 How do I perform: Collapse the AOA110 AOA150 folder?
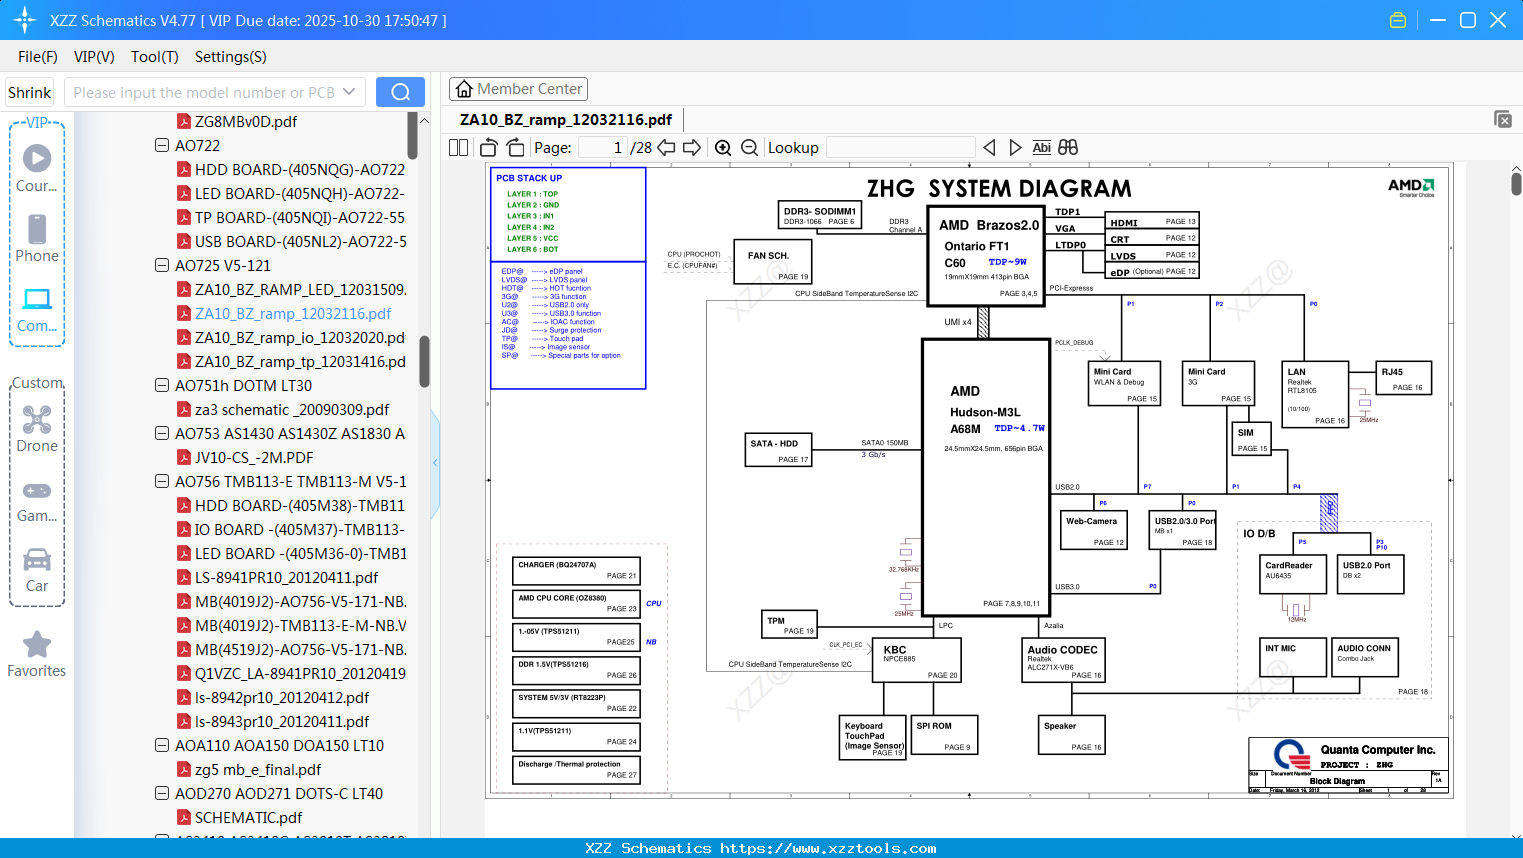(x=162, y=745)
